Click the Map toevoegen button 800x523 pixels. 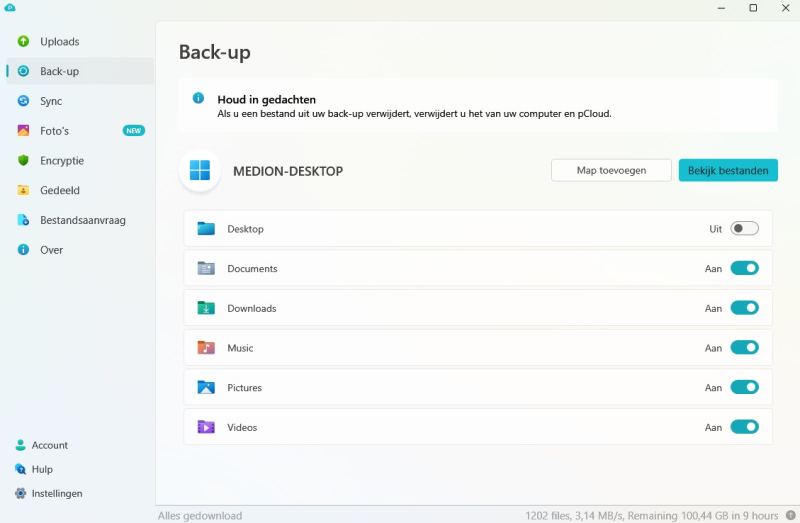tap(611, 170)
